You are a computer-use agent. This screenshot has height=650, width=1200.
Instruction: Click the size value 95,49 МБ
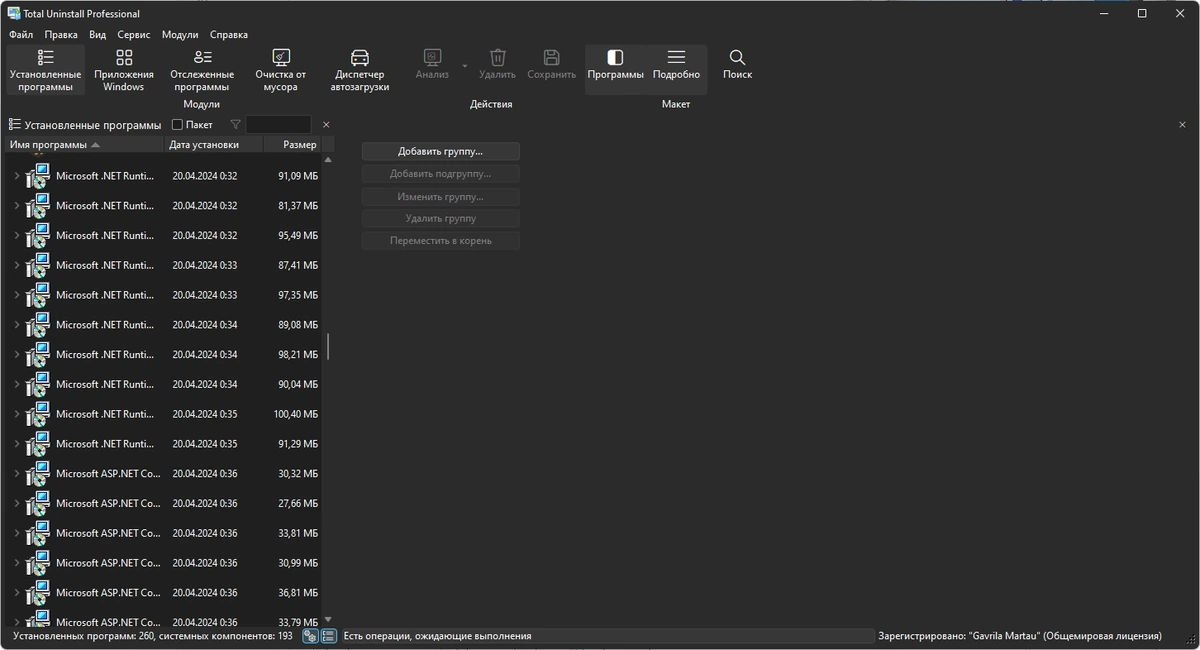point(297,236)
